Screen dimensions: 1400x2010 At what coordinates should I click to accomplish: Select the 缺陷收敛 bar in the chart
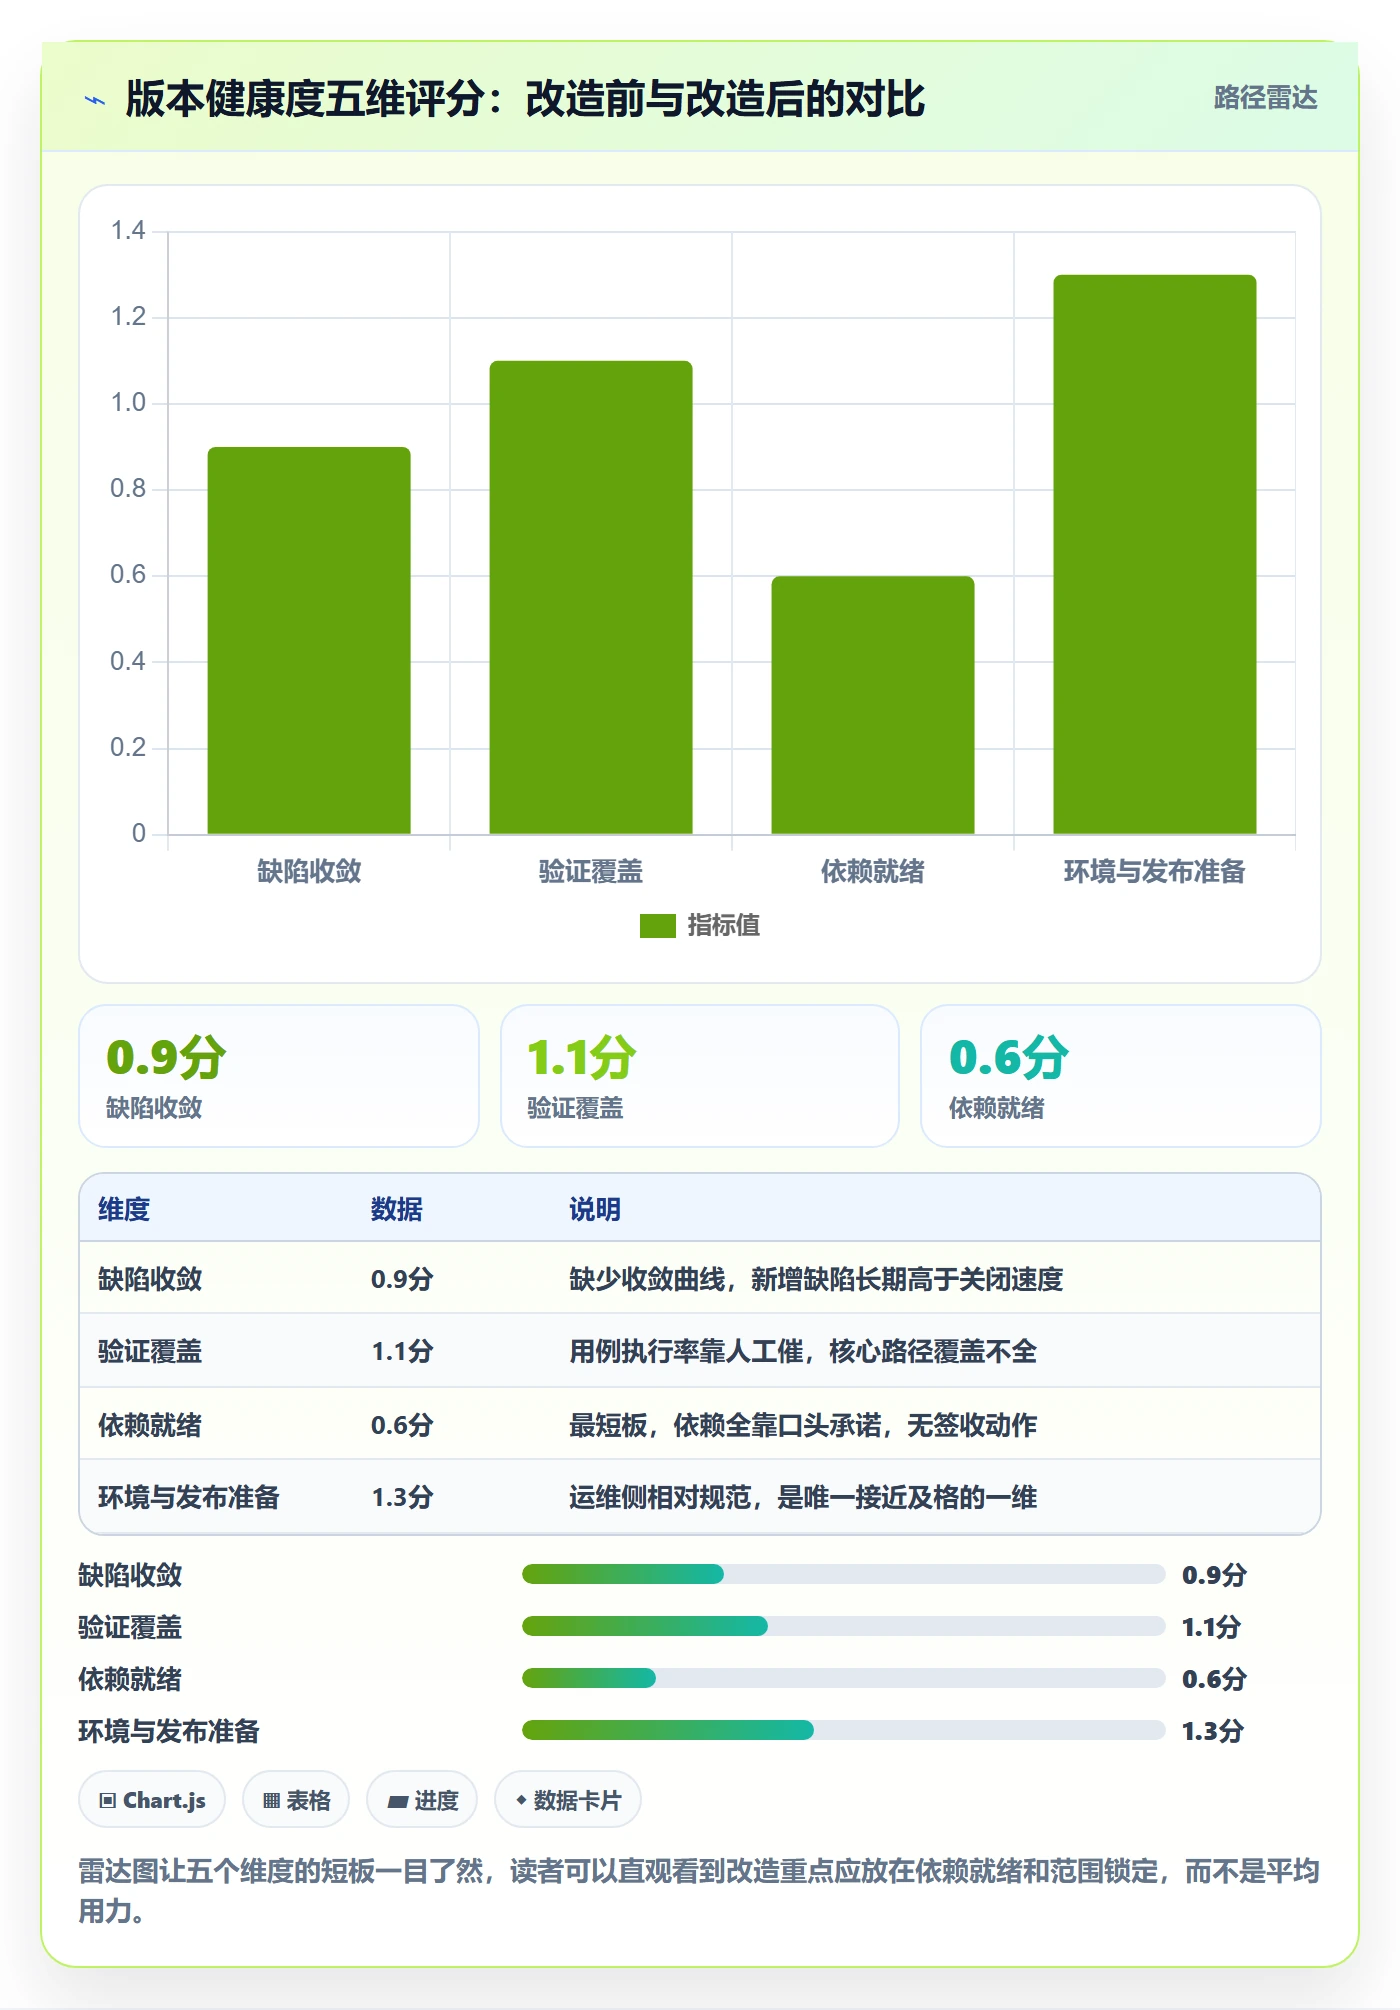click(309, 640)
